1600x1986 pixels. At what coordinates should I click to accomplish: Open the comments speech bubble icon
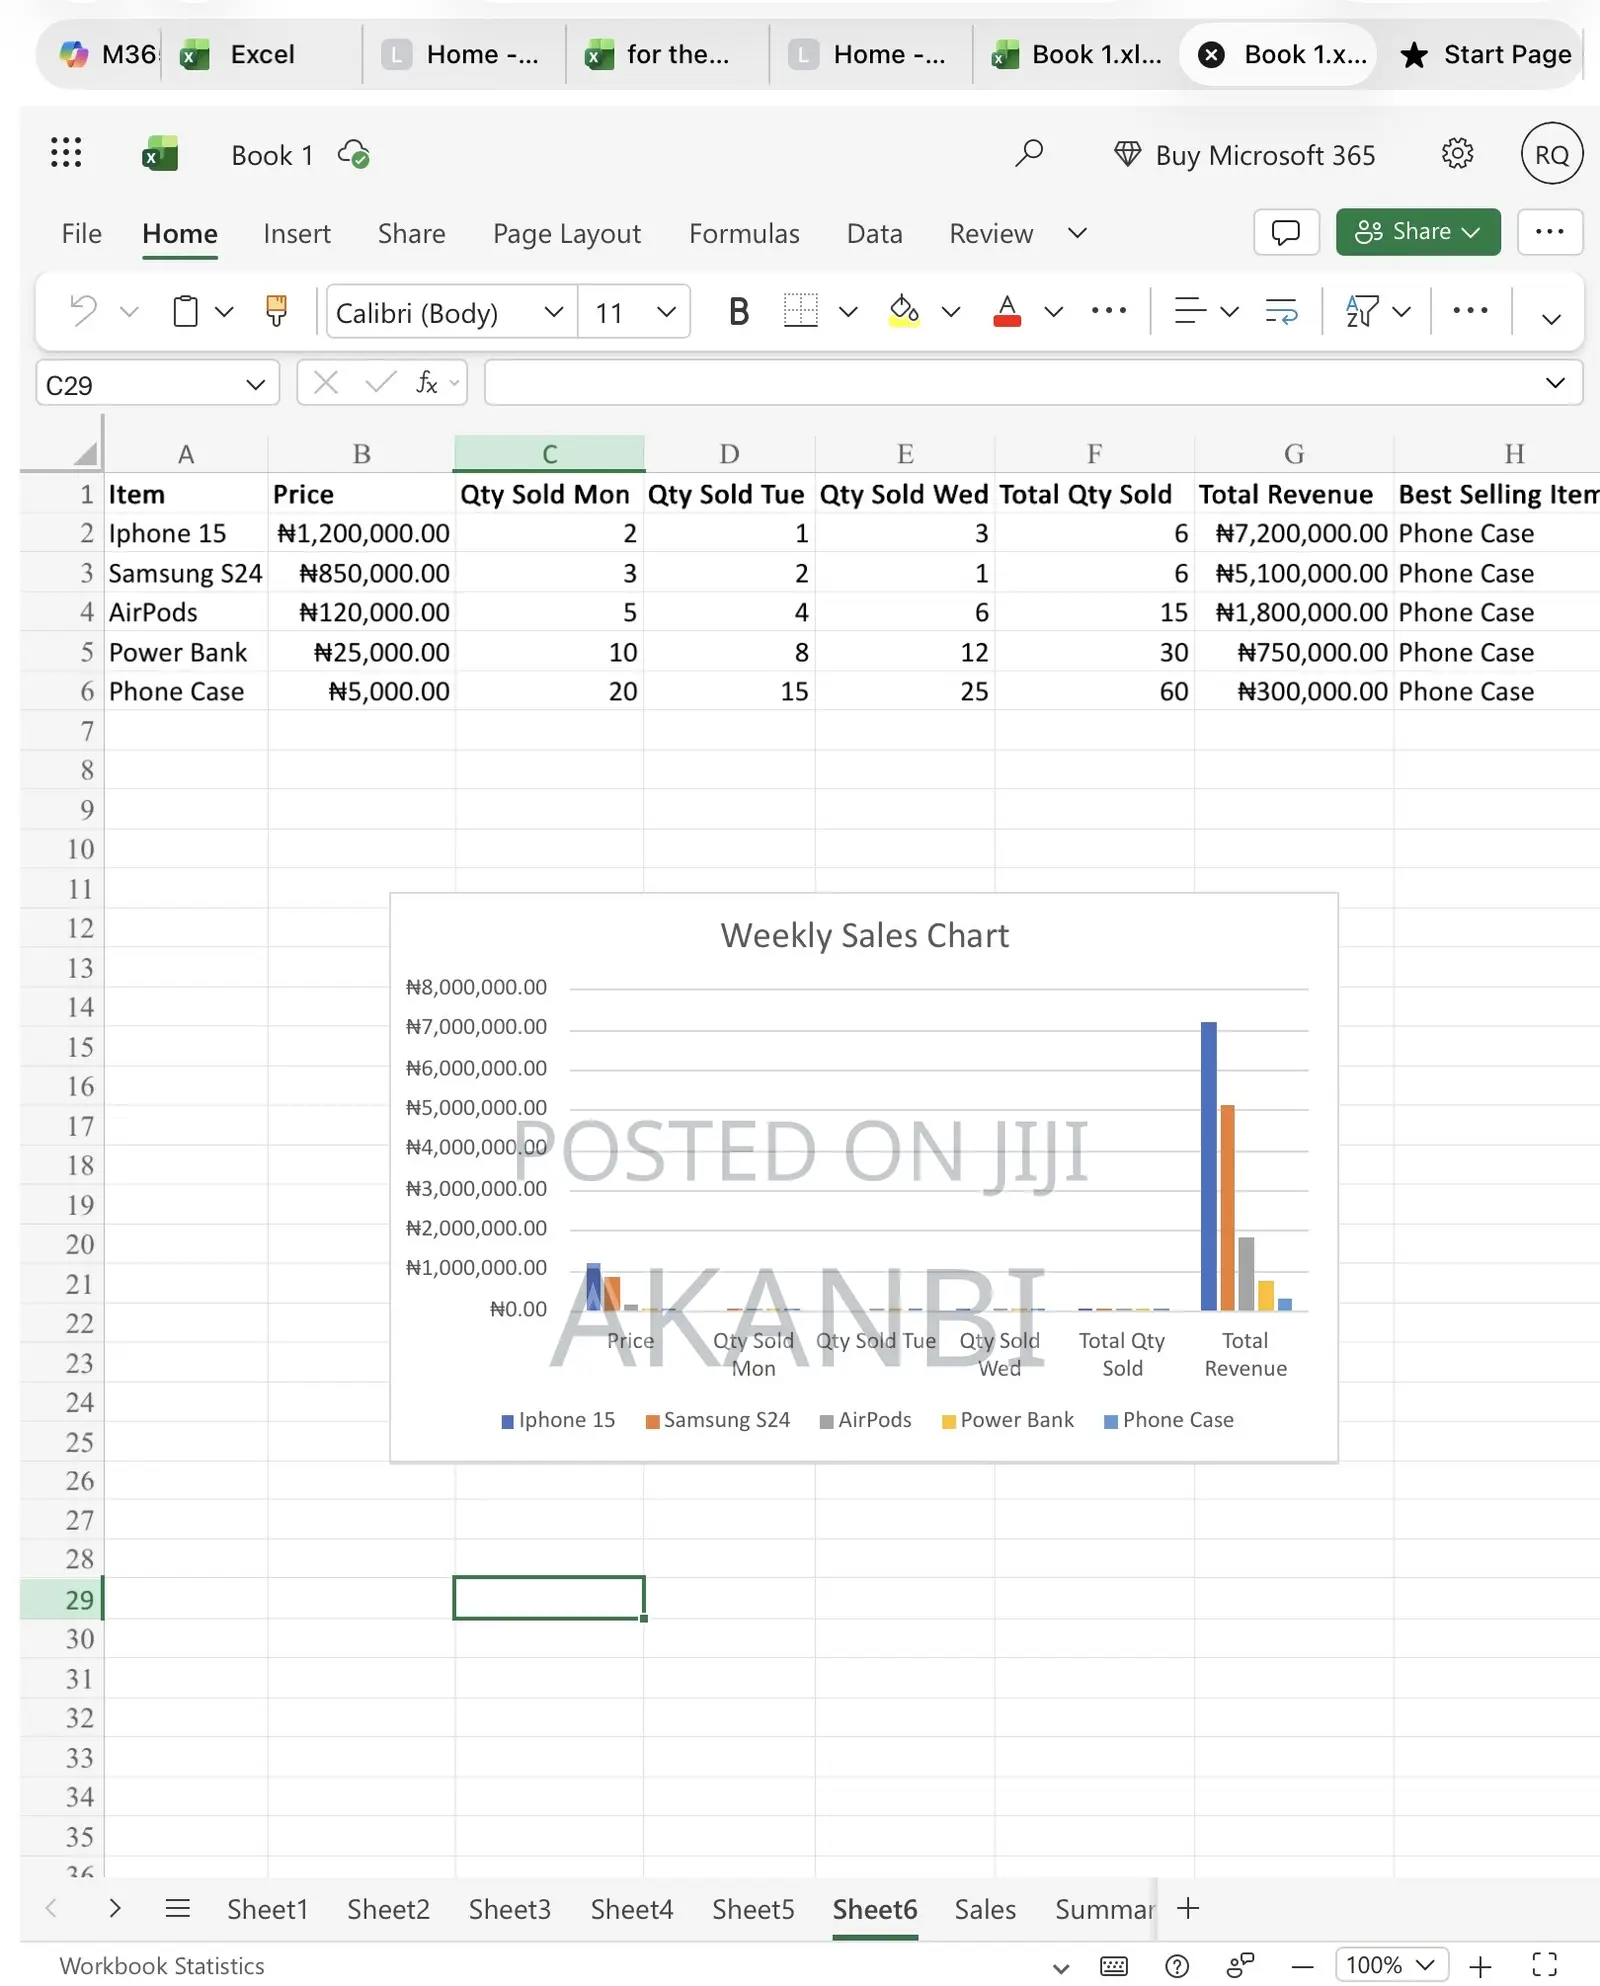[1286, 232]
